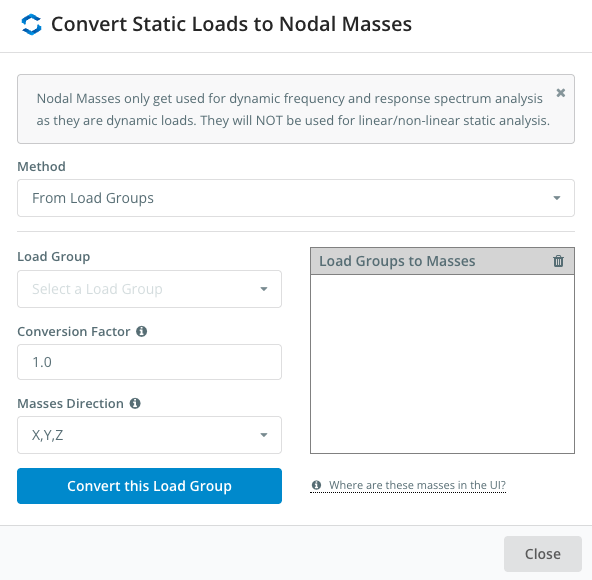Open the Method dropdown showing From Load Groups
The height and width of the screenshot is (580, 592).
pos(296,198)
